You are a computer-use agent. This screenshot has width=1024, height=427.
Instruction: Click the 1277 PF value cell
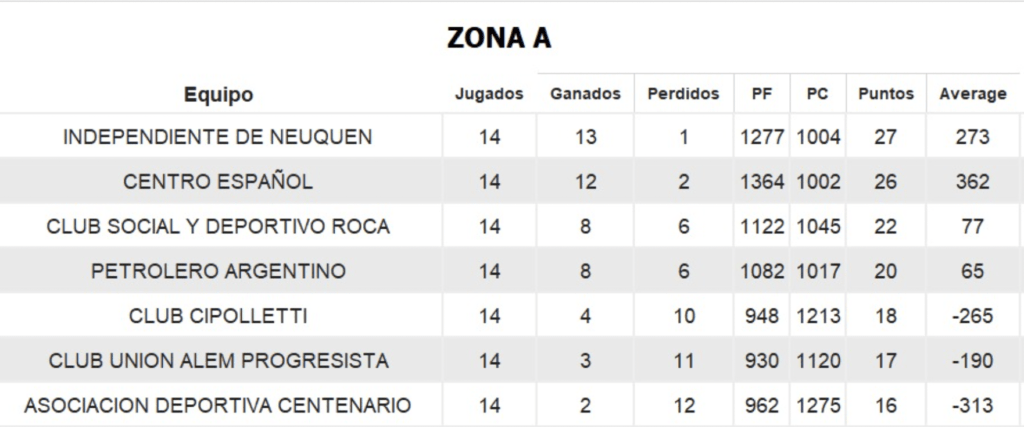pos(762,137)
